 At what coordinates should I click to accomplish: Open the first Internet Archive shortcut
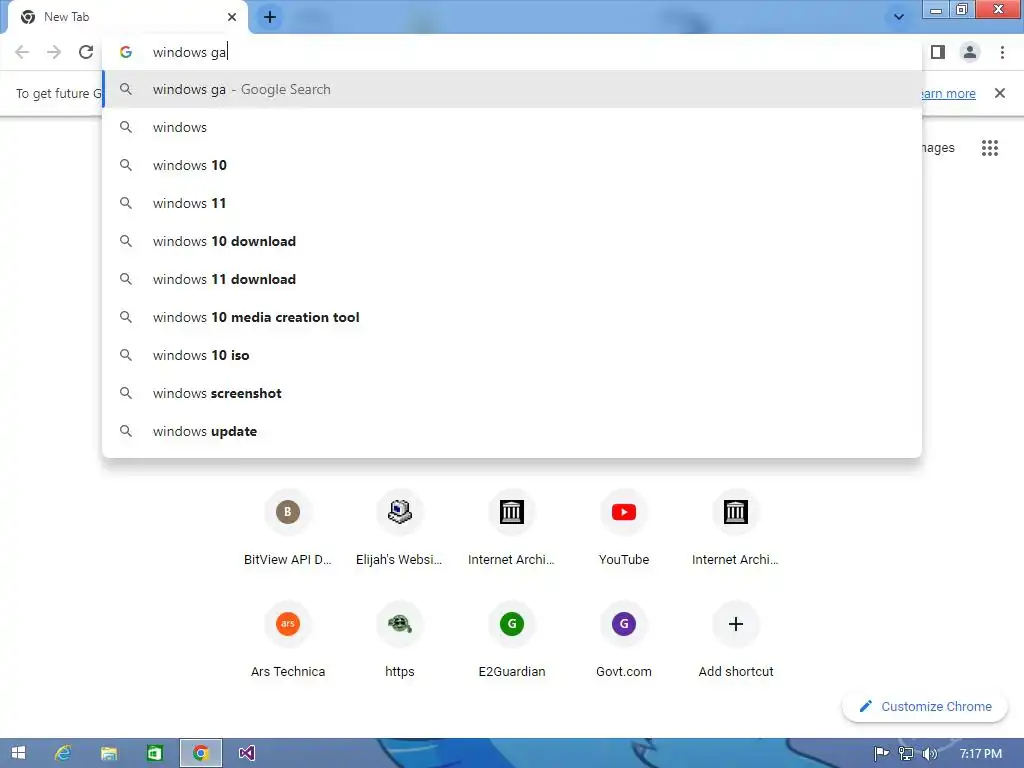point(511,528)
